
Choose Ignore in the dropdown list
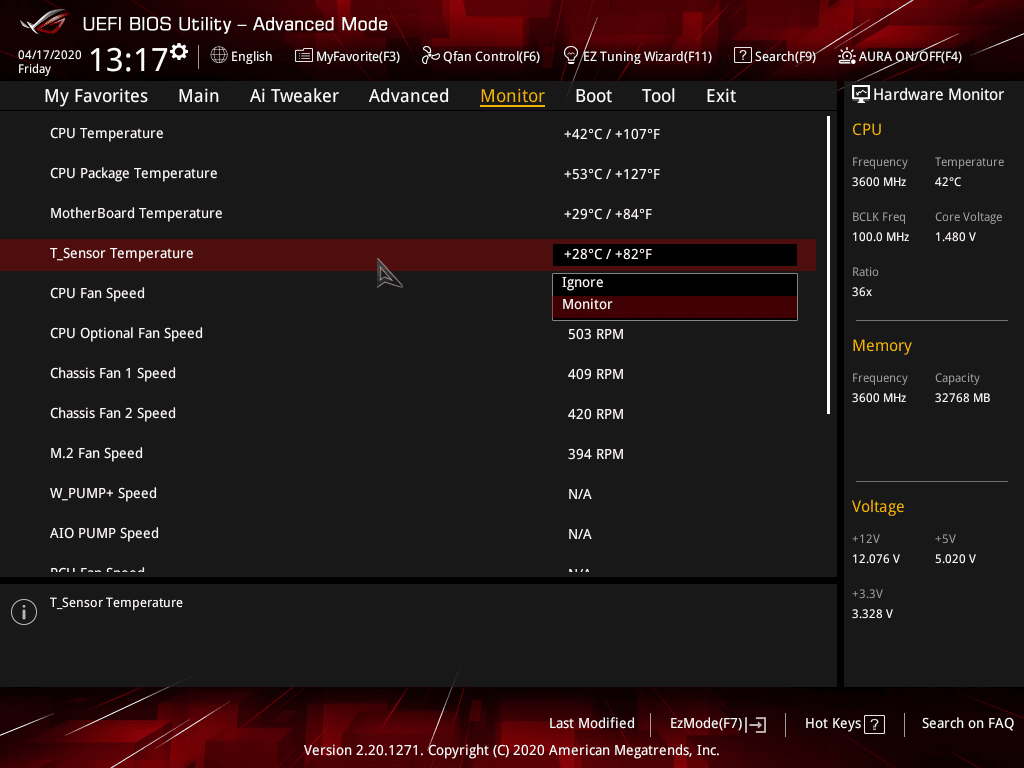(x=675, y=283)
